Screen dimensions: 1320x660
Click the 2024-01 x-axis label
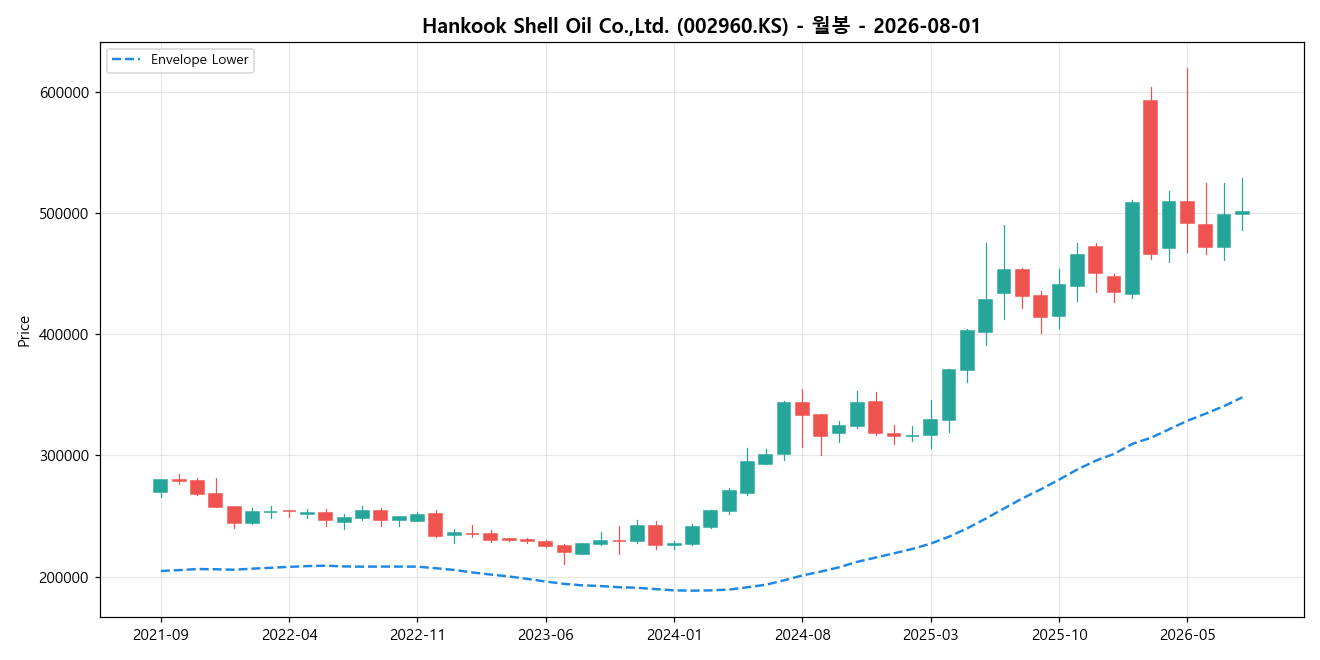click(674, 634)
